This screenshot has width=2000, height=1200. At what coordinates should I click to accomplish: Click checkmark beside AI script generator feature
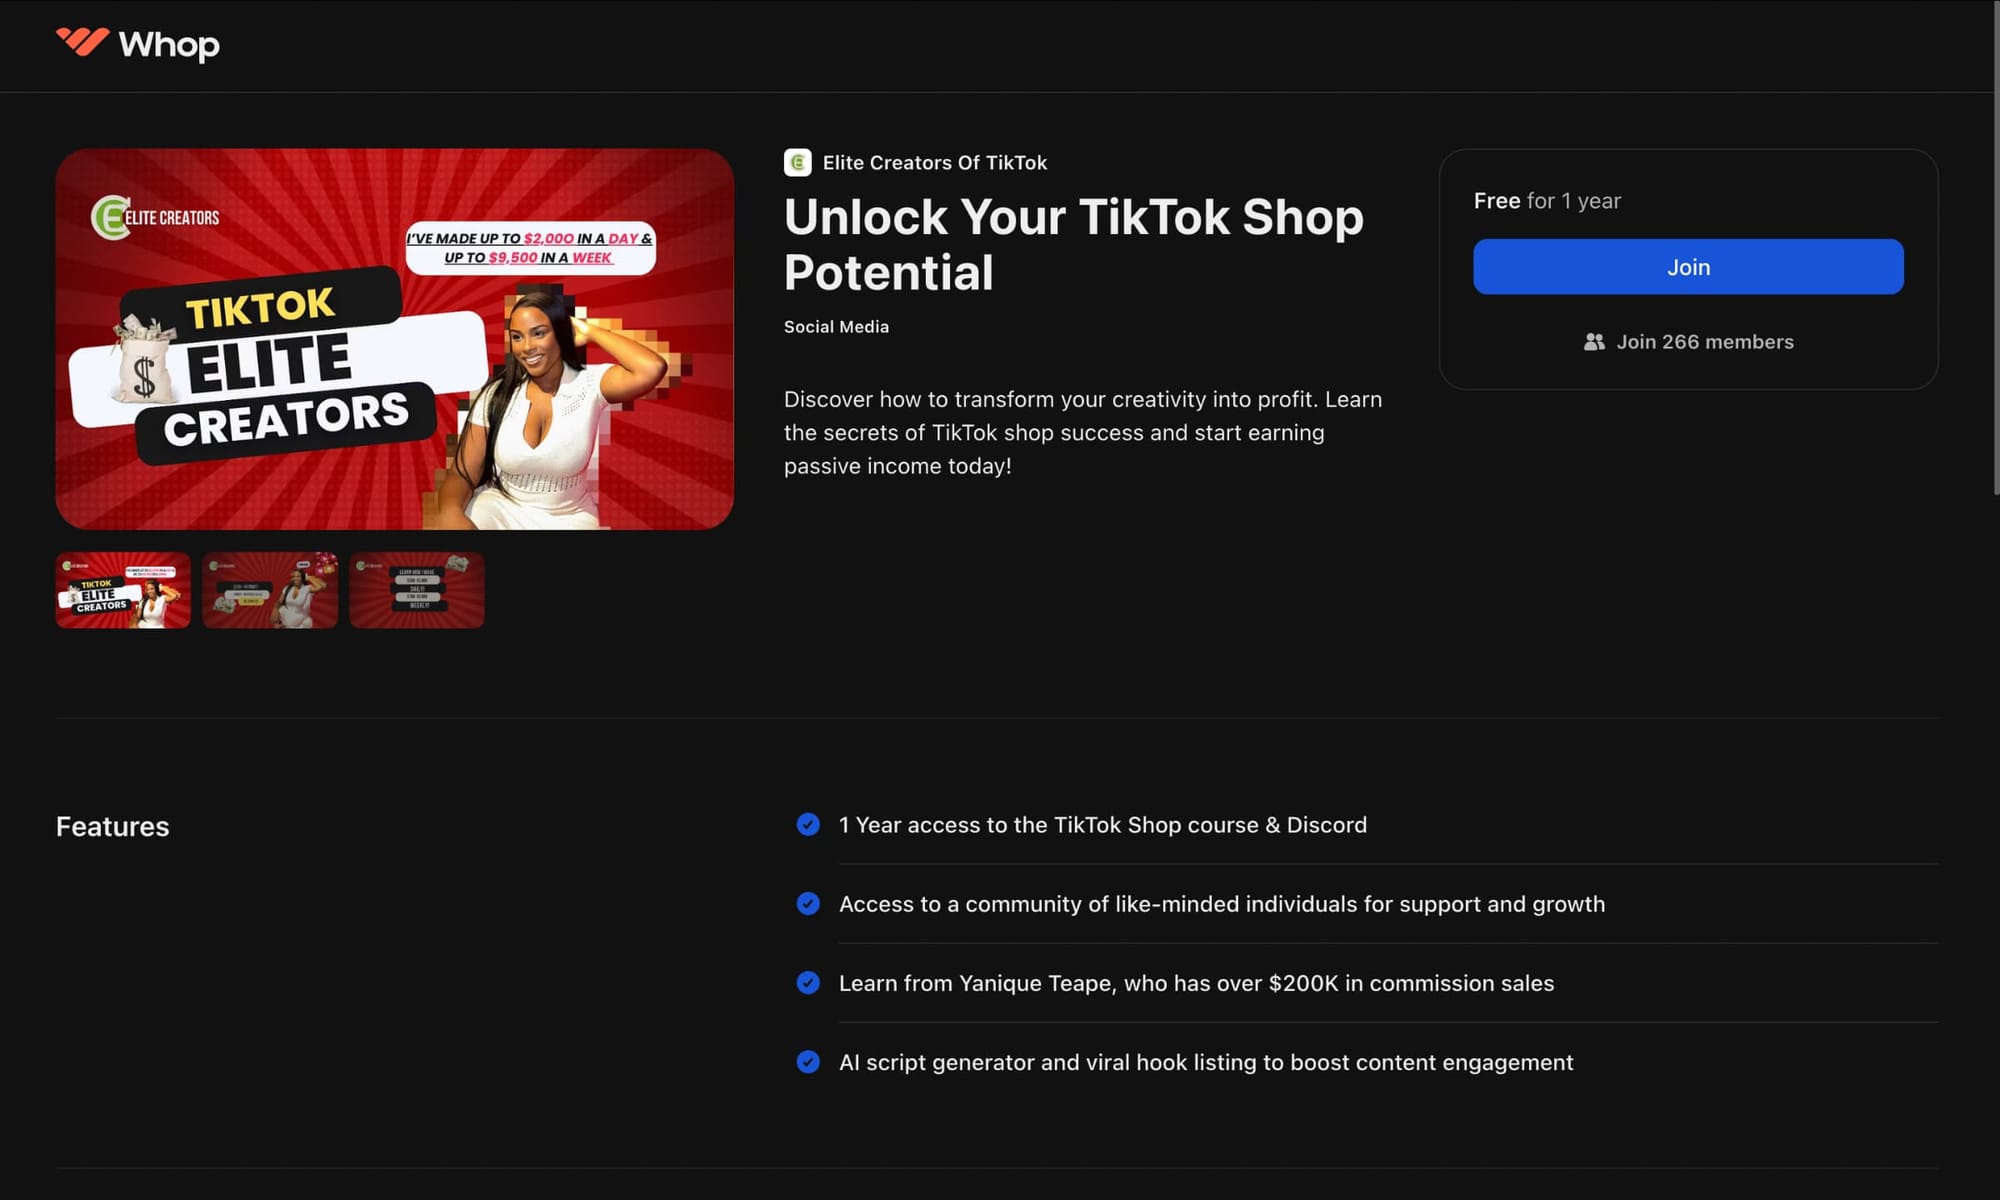pos(808,1061)
